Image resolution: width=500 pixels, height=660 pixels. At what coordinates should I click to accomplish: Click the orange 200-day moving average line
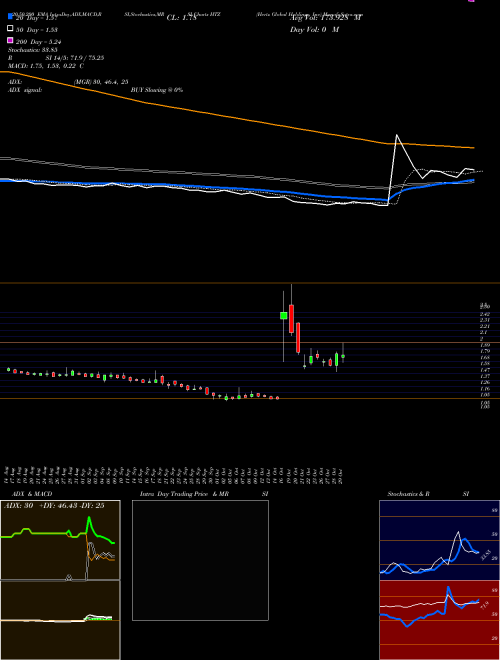236,118
